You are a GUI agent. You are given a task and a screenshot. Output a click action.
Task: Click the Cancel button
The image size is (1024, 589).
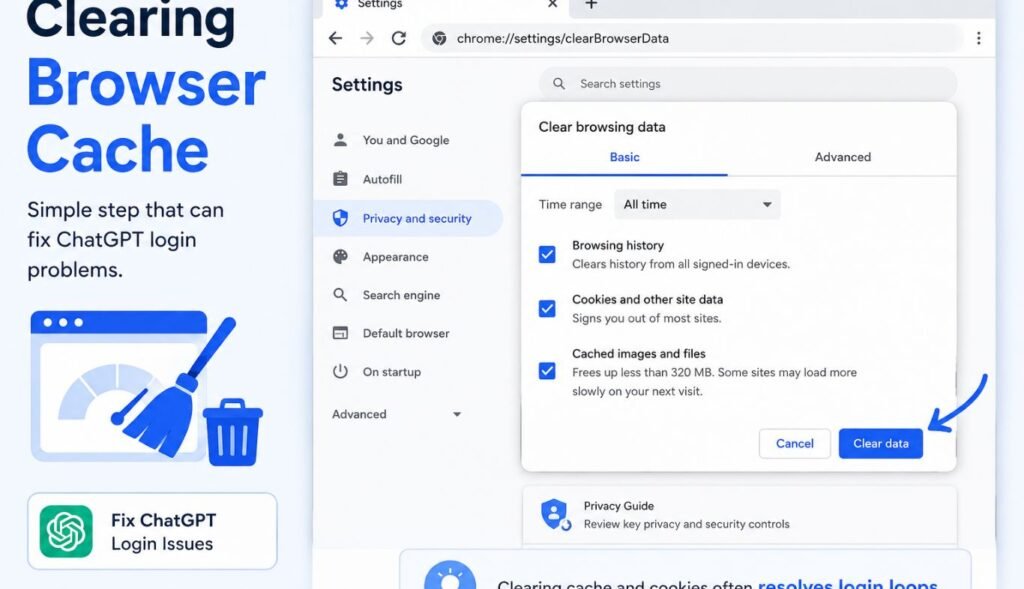[x=795, y=443]
